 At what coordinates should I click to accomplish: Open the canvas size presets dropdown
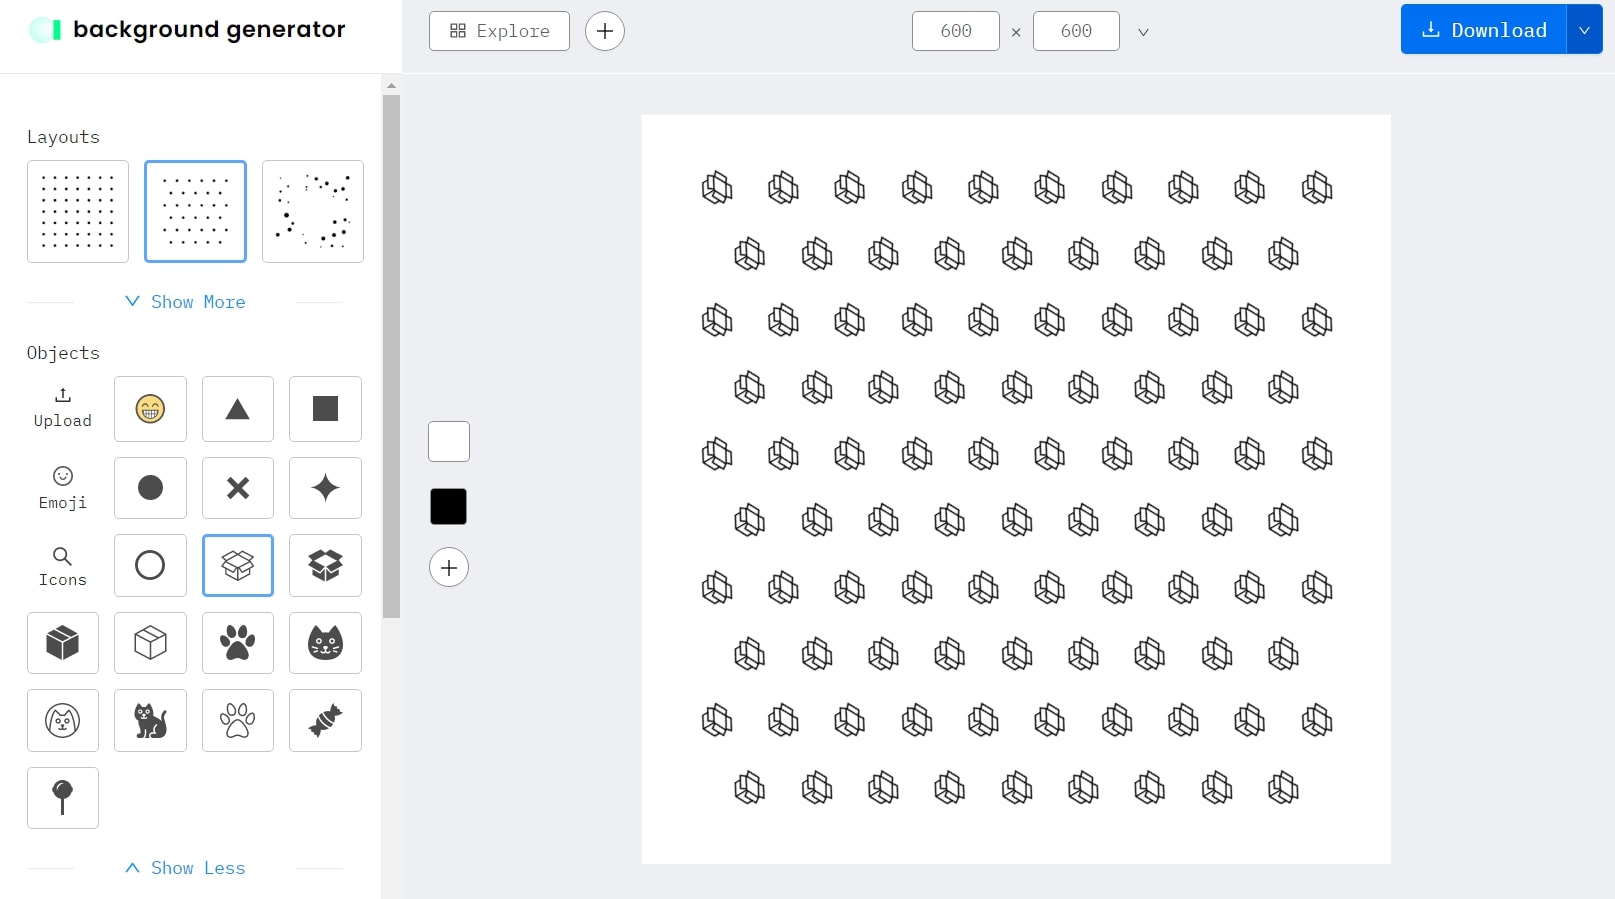[1143, 32]
